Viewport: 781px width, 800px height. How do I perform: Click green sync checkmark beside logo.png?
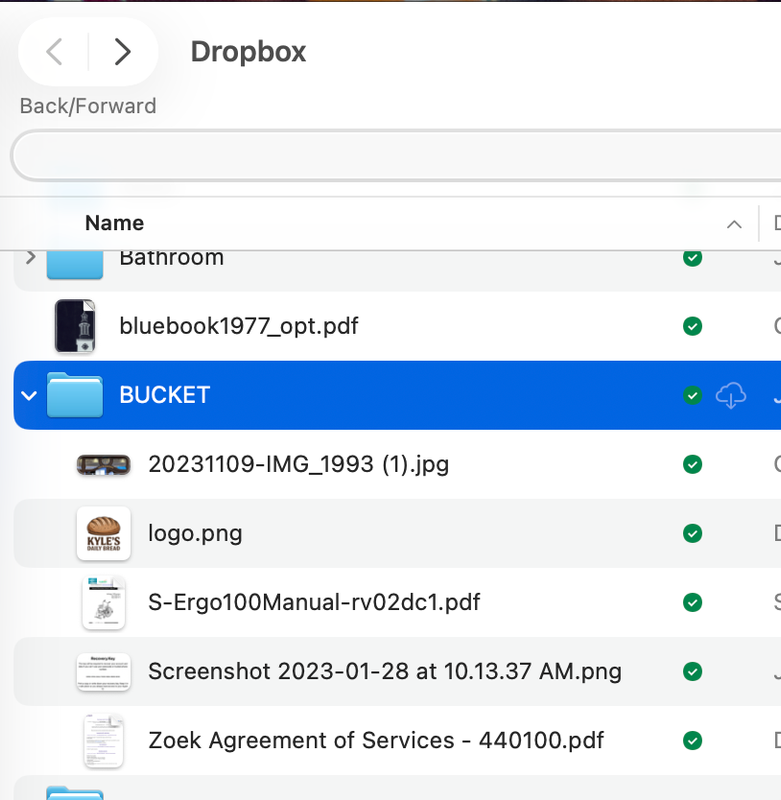tap(692, 534)
